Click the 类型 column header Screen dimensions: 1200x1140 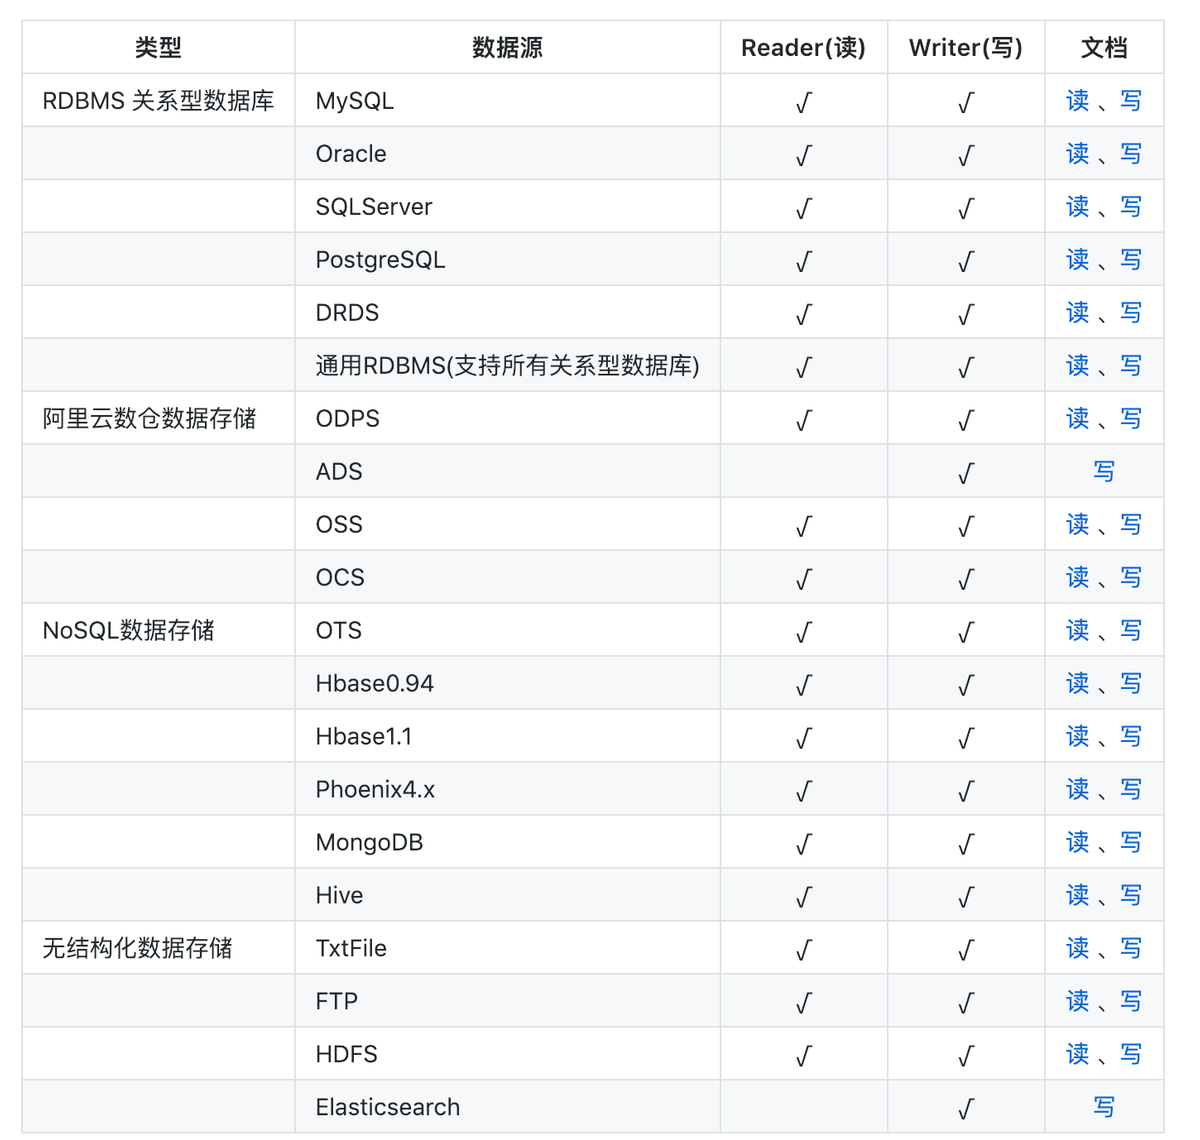coord(158,48)
